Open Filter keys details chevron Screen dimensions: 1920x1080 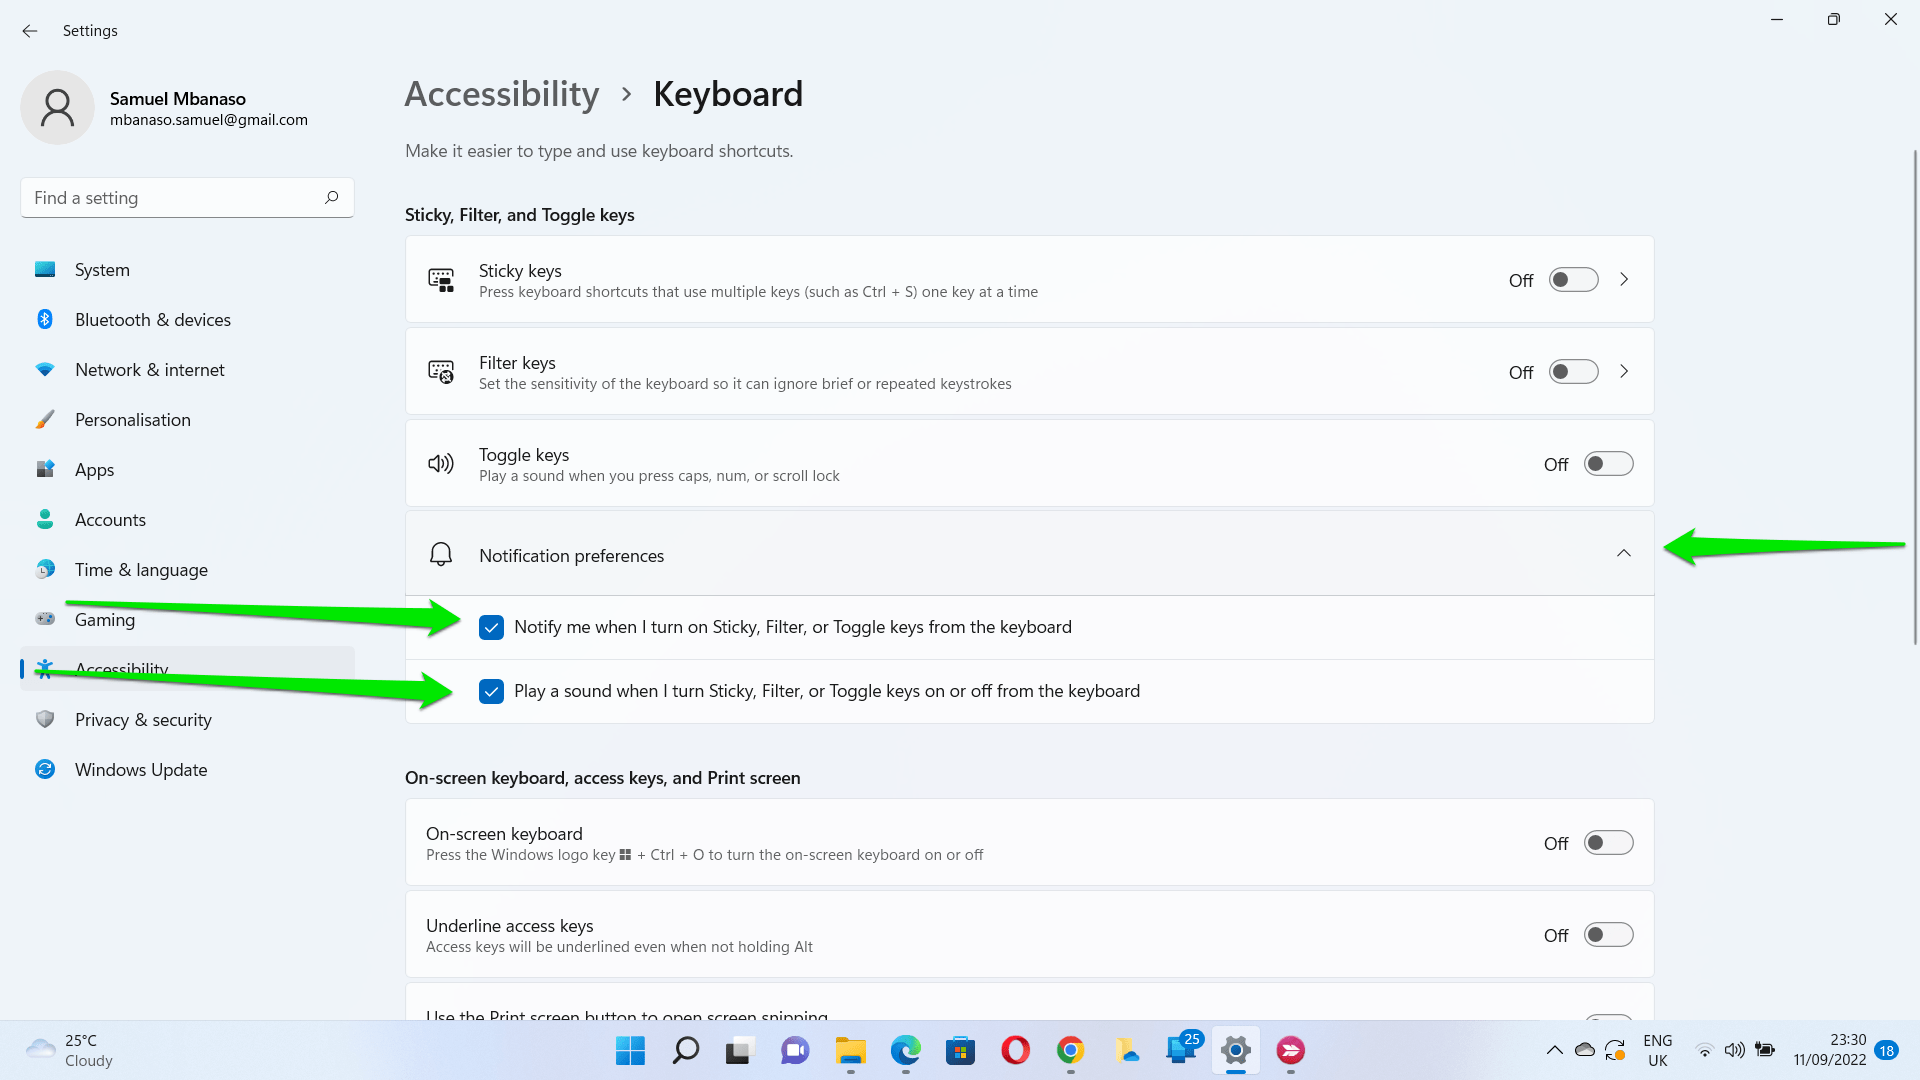click(1624, 372)
